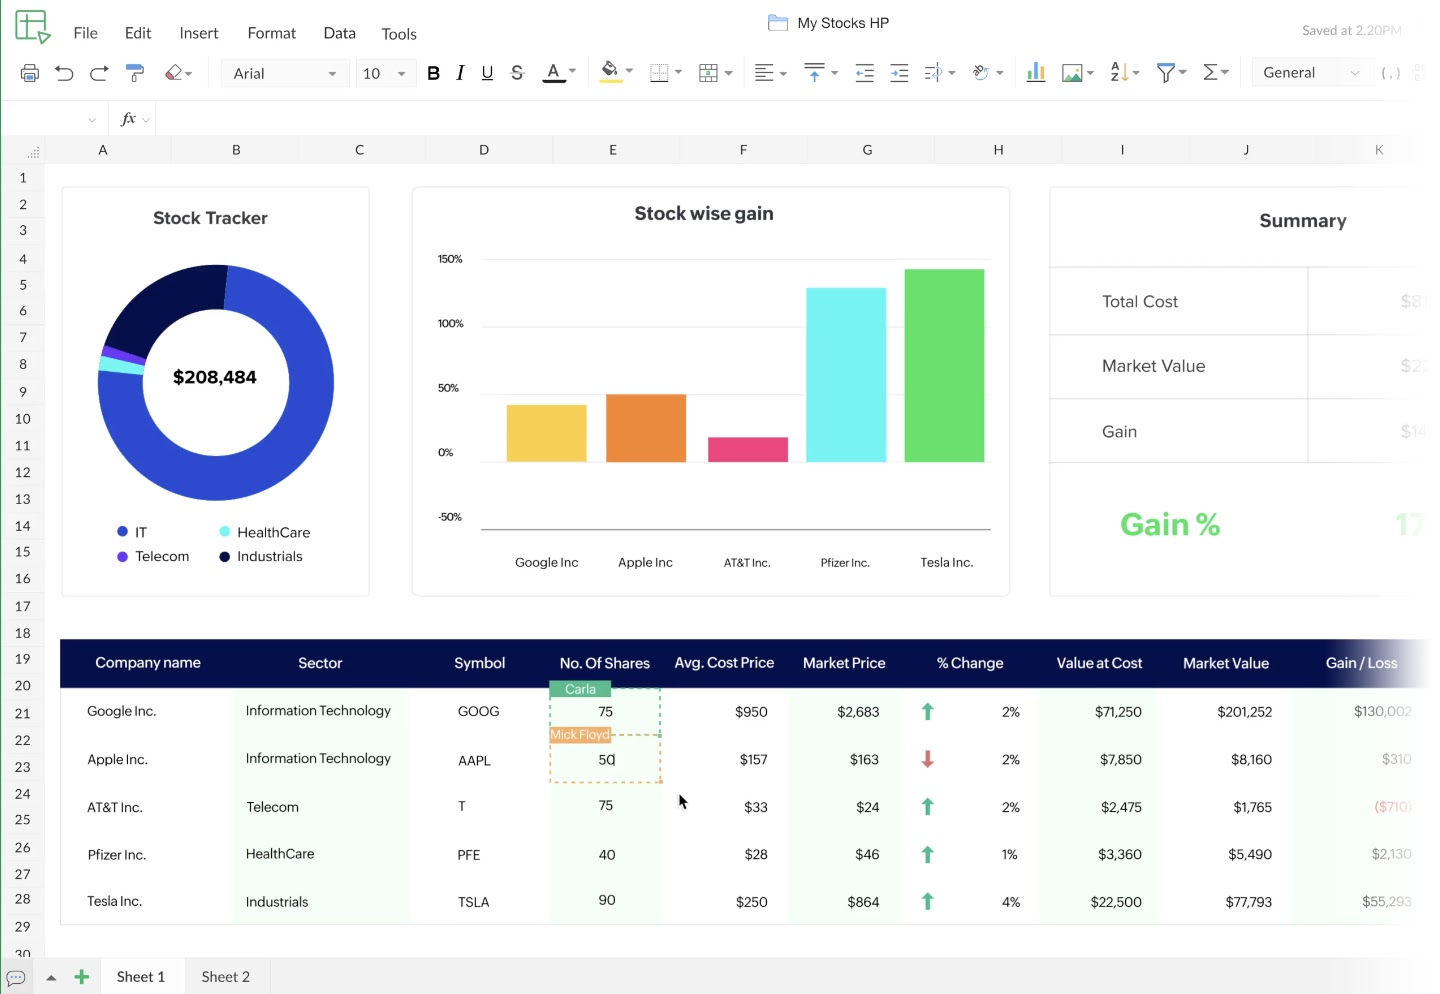1440x994 pixels.
Task: Toggle bold formatting
Action: pyautogui.click(x=433, y=72)
